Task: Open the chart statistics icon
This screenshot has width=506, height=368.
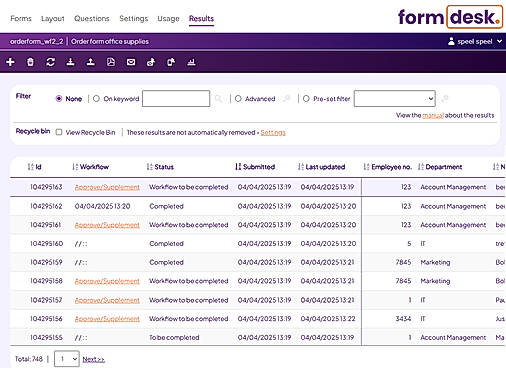Action: [x=191, y=62]
